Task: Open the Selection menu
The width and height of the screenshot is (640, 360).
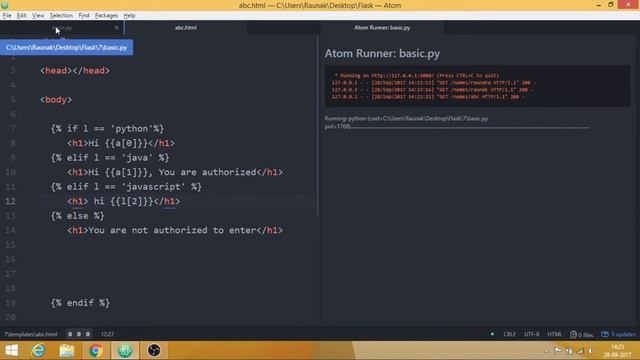Action: click(x=61, y=16)
